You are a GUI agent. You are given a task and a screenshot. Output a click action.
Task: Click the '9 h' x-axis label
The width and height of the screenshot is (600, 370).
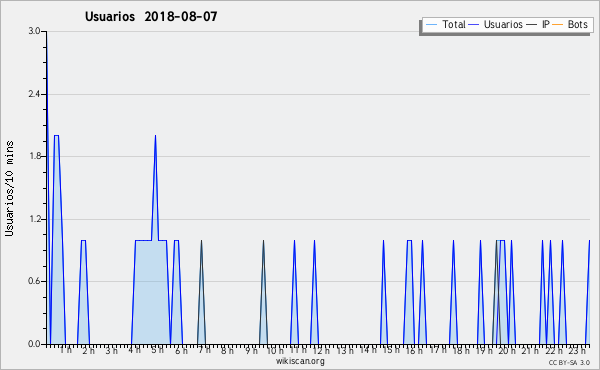[x=251, y=350]
